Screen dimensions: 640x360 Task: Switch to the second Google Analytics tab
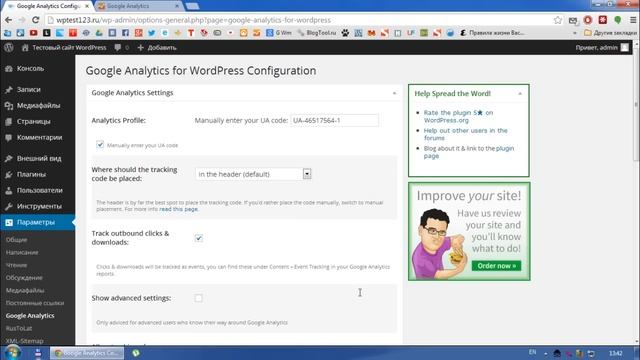click(139, 6)
